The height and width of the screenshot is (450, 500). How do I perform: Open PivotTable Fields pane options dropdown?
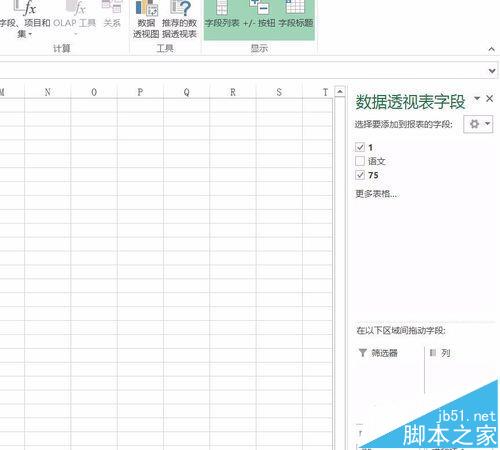477,98
